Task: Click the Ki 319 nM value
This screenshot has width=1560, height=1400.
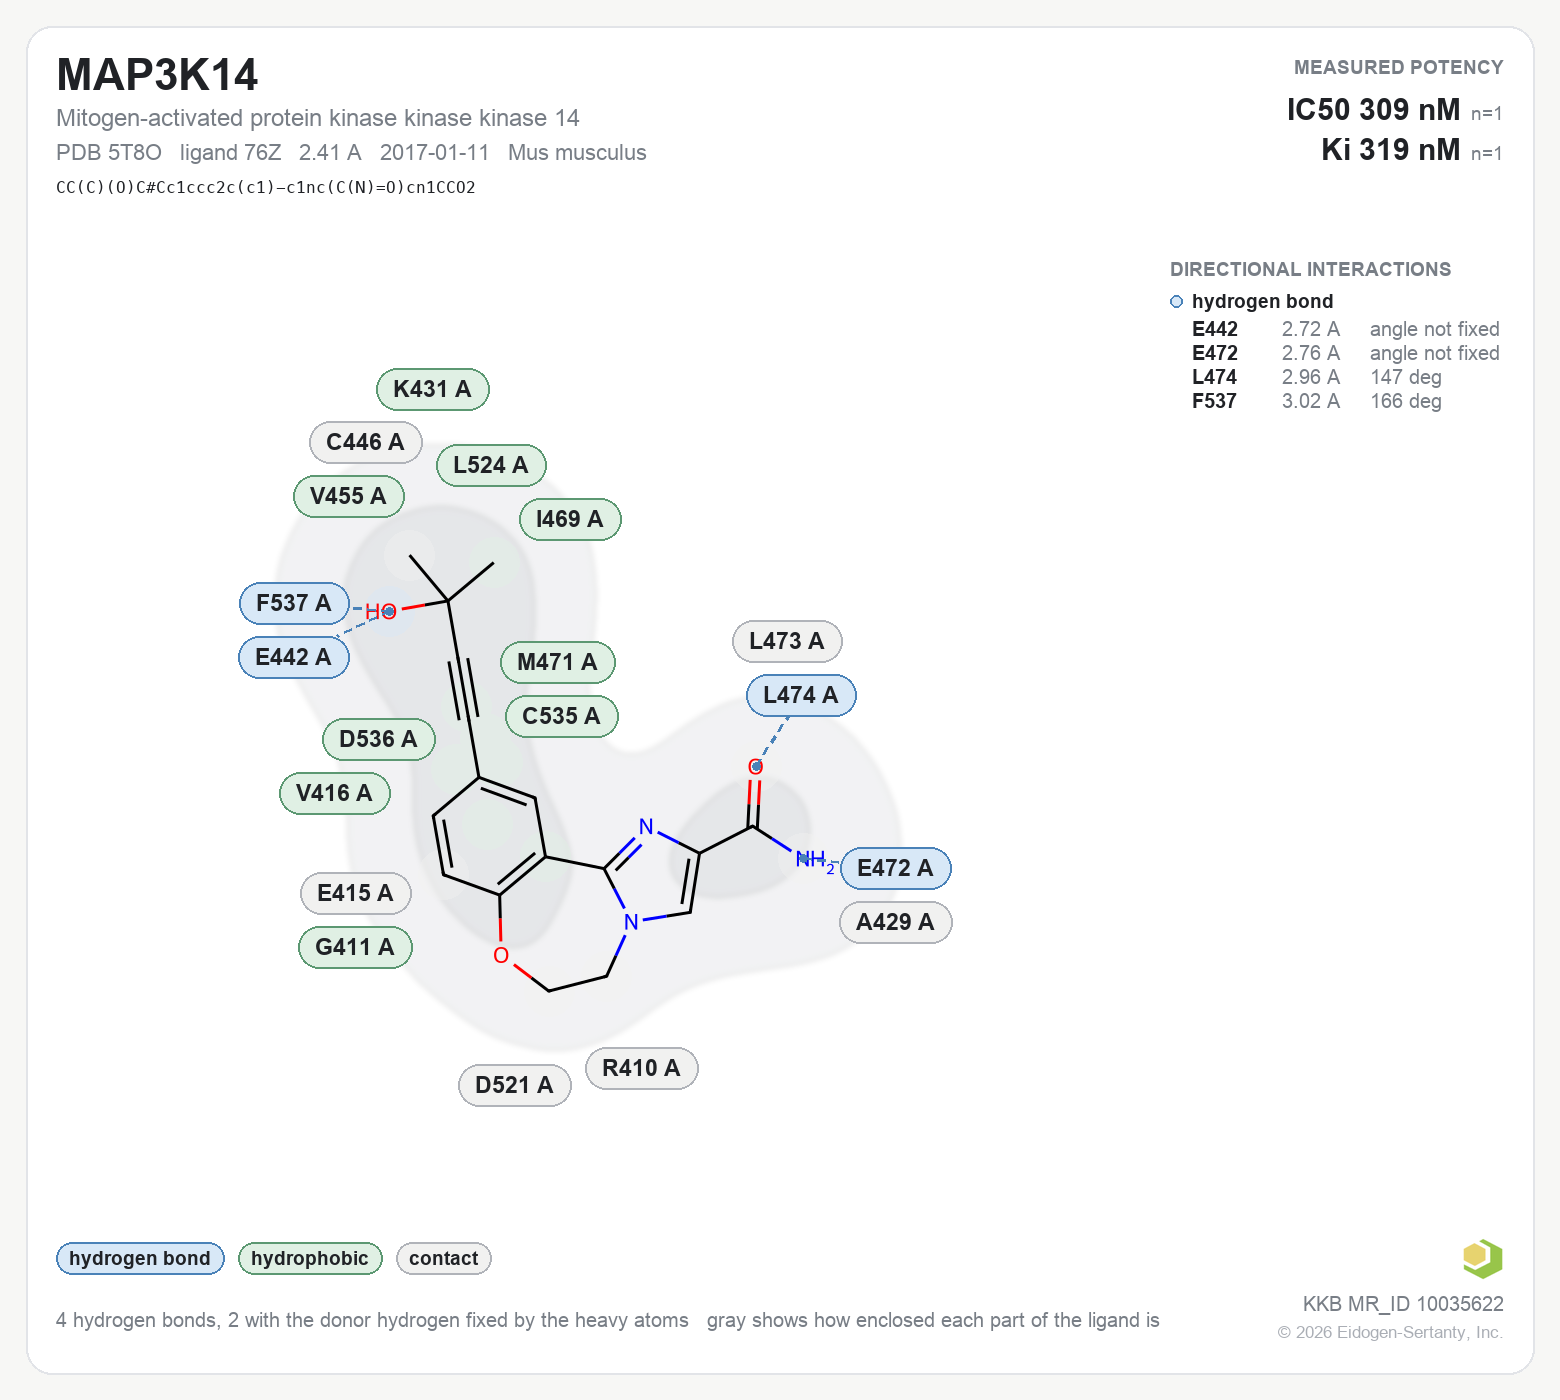Action: [x=1391, y=149]
